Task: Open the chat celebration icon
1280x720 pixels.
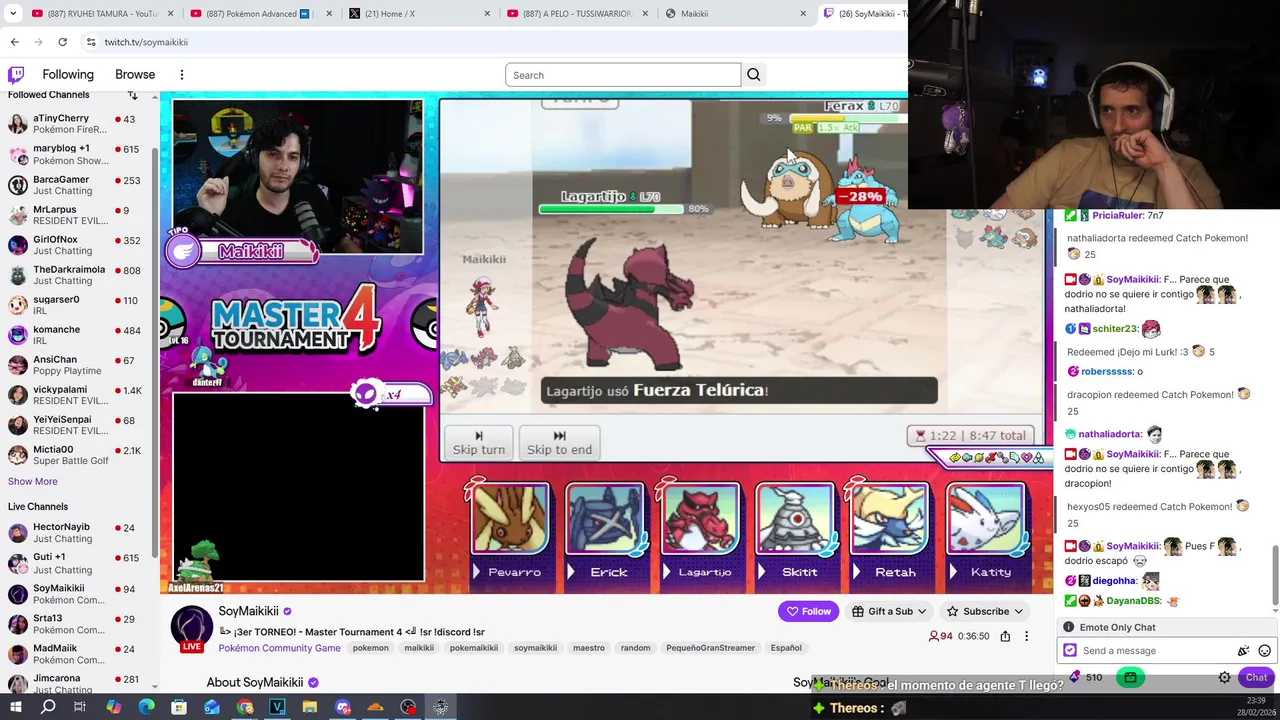Action: point(1244,651)
